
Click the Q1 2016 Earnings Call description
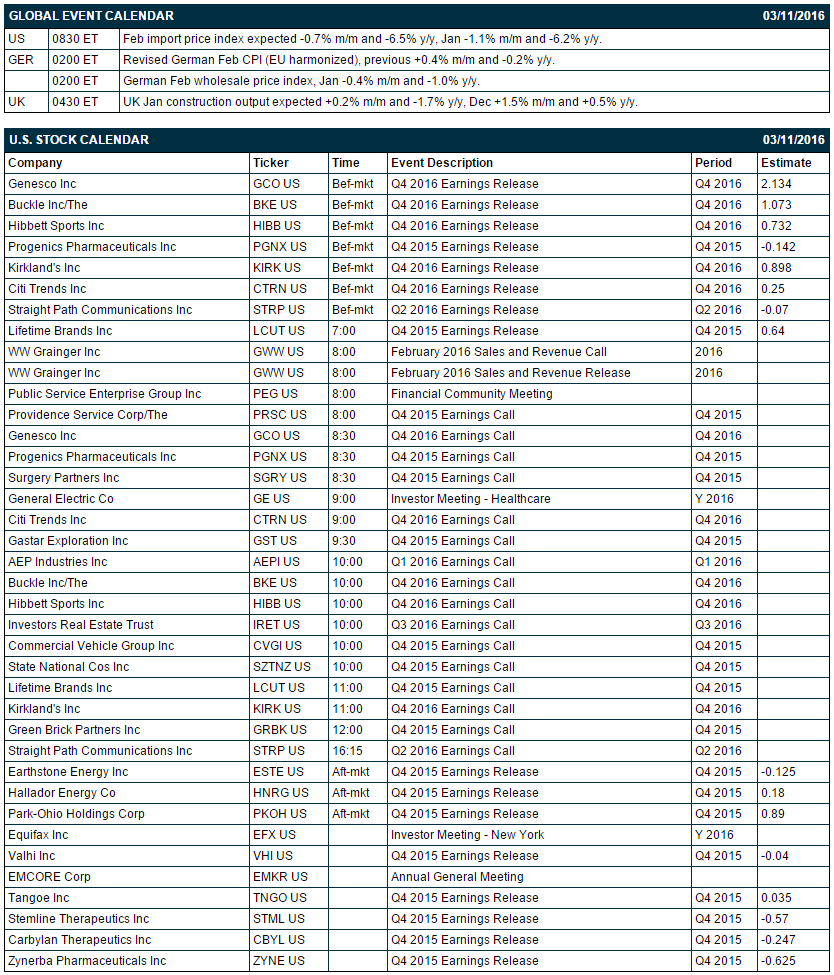point(453,562)
